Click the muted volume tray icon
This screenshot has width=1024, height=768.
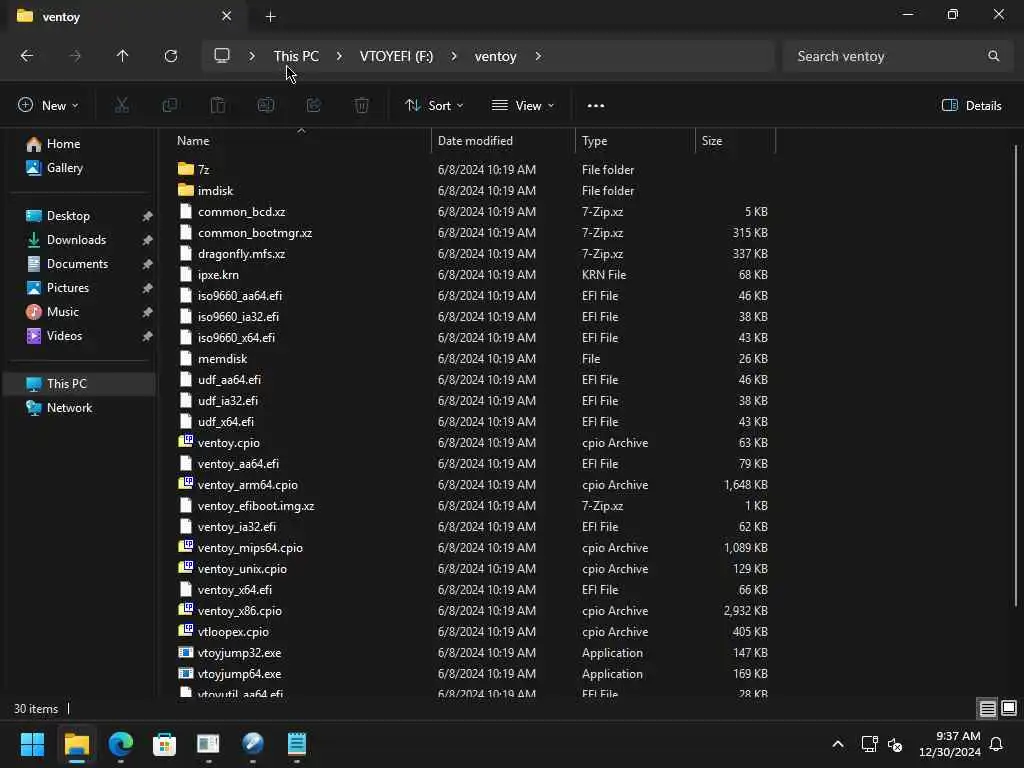(x=895, y=744)
